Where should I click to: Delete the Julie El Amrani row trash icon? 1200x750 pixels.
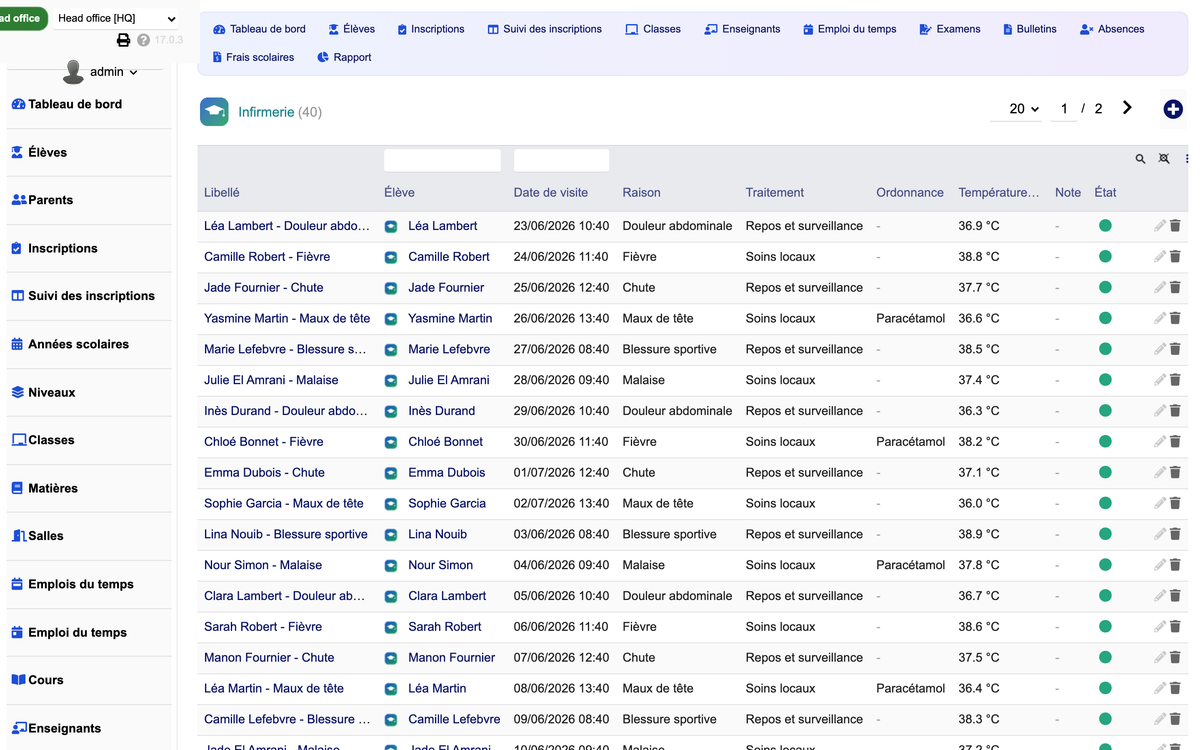click(x=1175, y=380)
